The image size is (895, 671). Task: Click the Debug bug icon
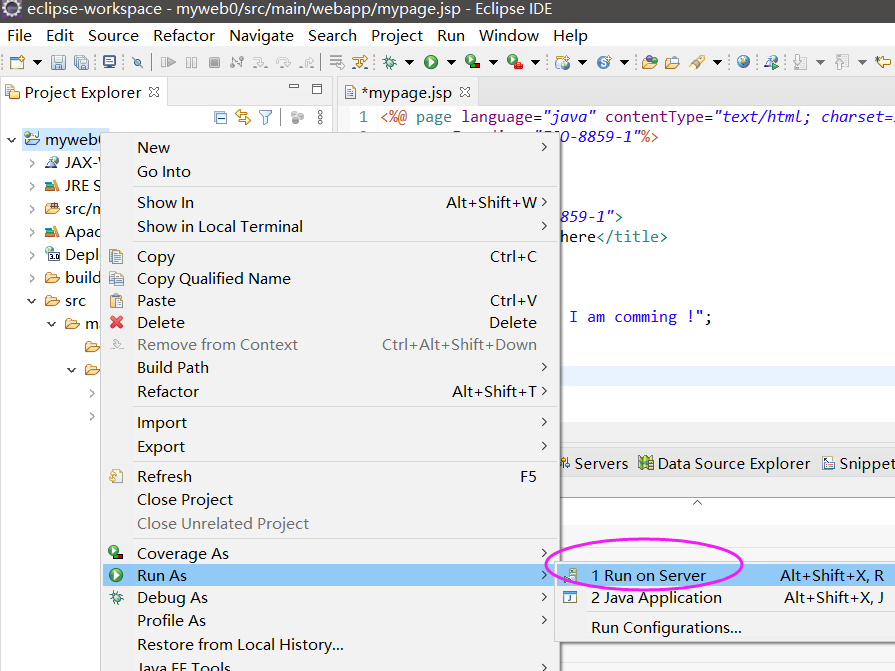[390, 62]
